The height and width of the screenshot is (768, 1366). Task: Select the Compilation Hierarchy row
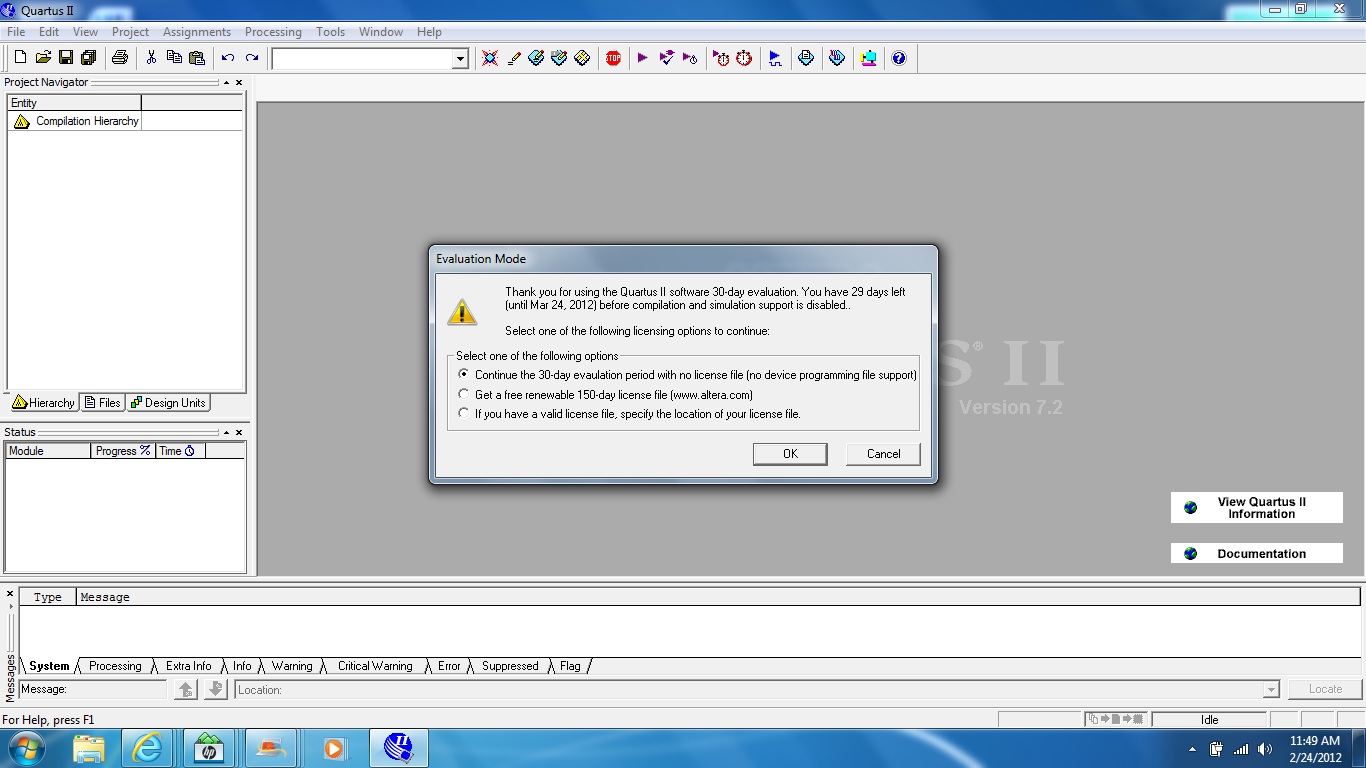click(x=125, y=121)
